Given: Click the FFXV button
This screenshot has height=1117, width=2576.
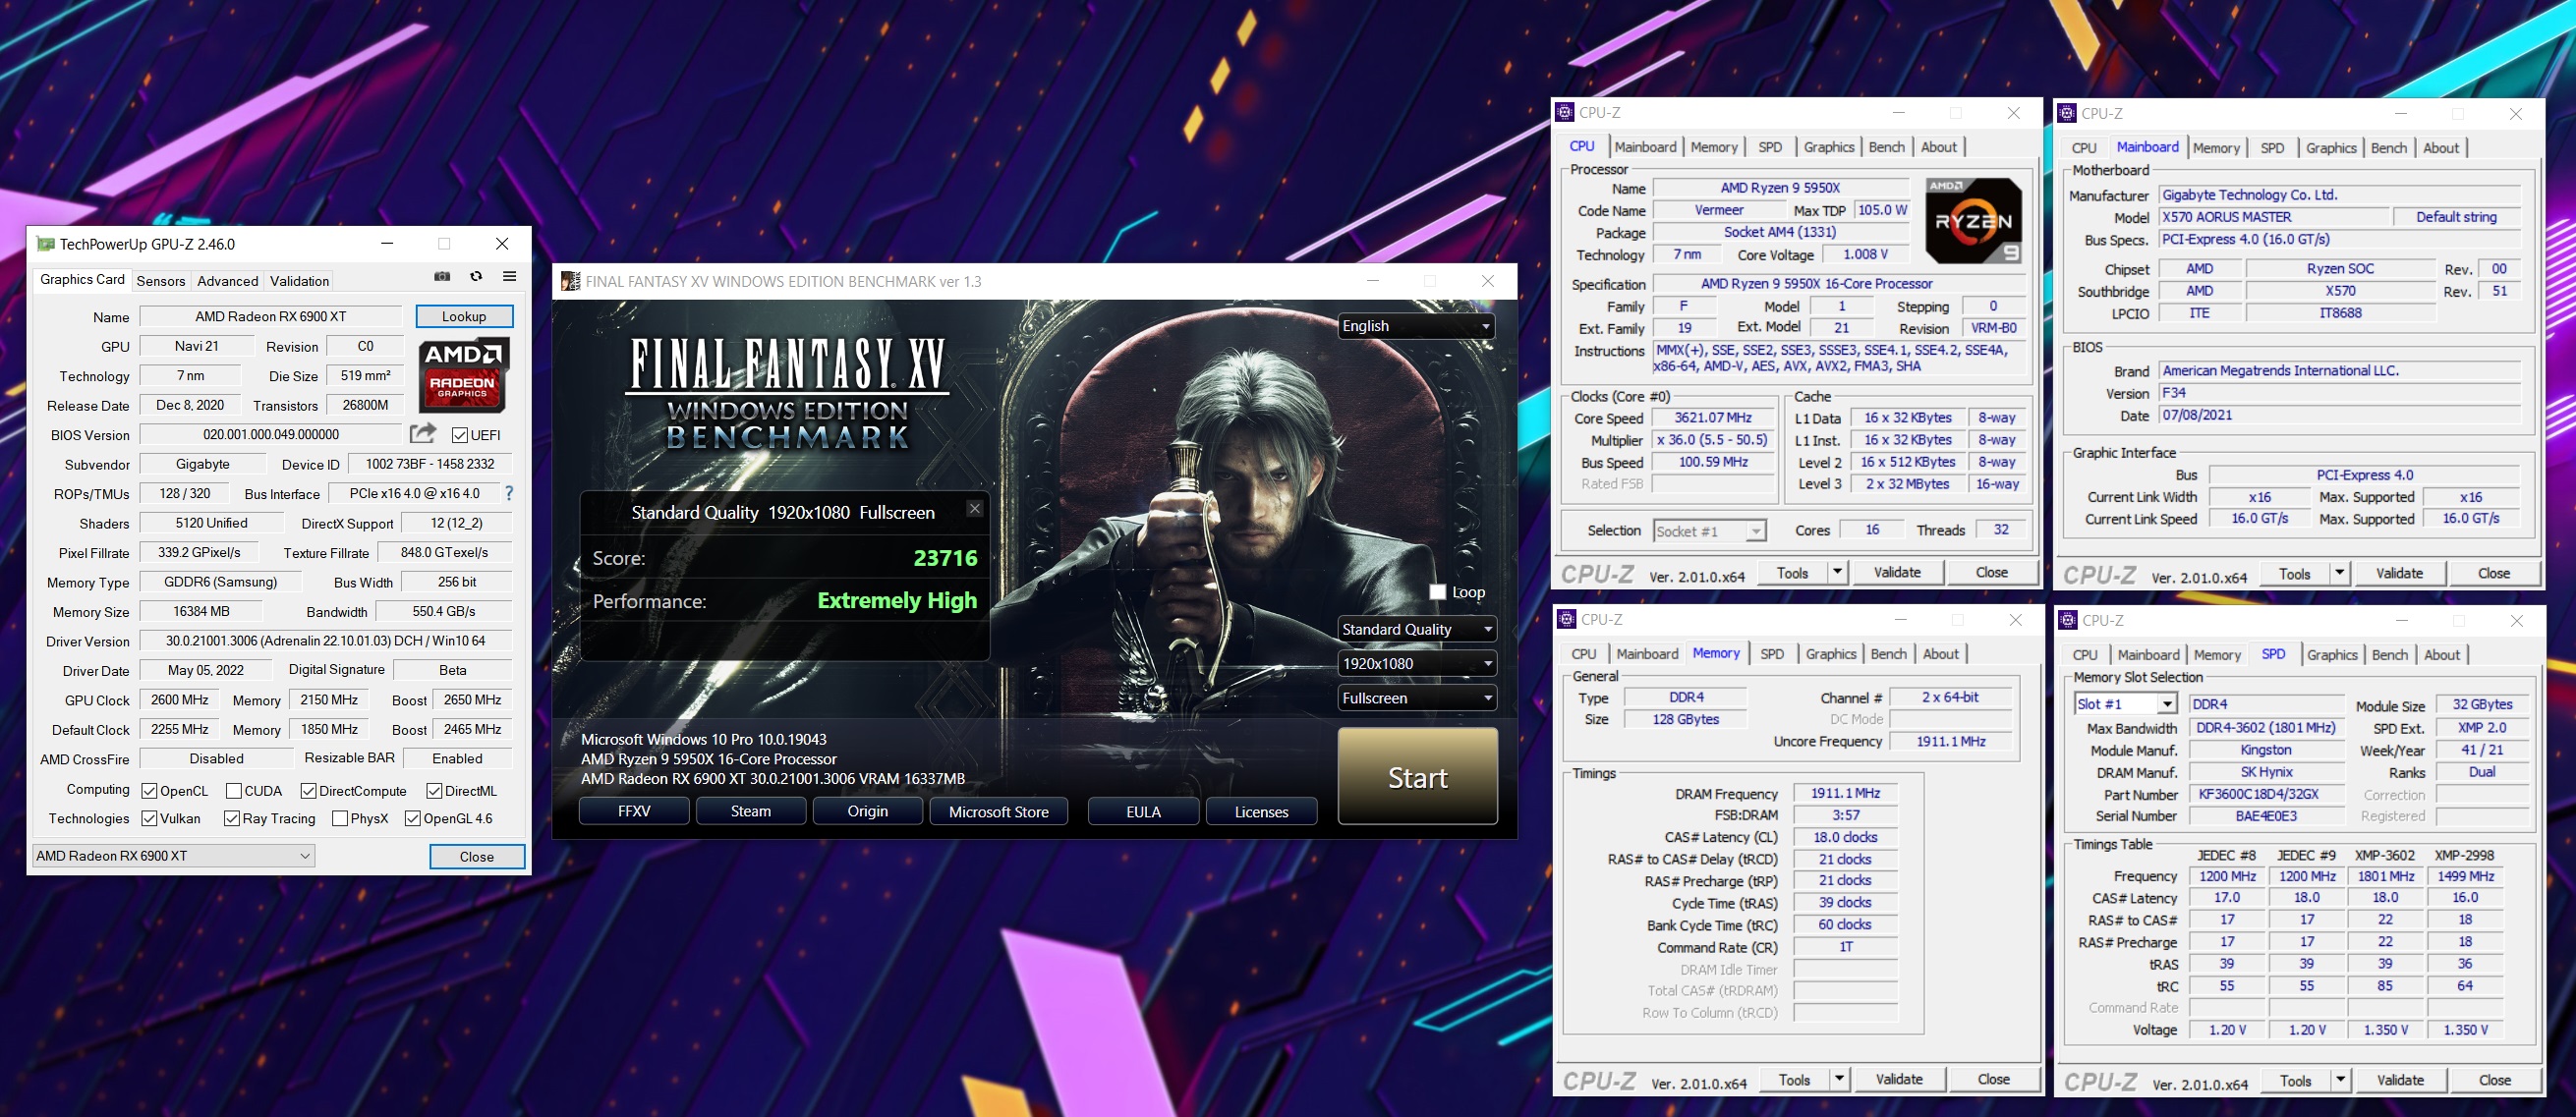Looking at the screenshot, I should 634,811.
